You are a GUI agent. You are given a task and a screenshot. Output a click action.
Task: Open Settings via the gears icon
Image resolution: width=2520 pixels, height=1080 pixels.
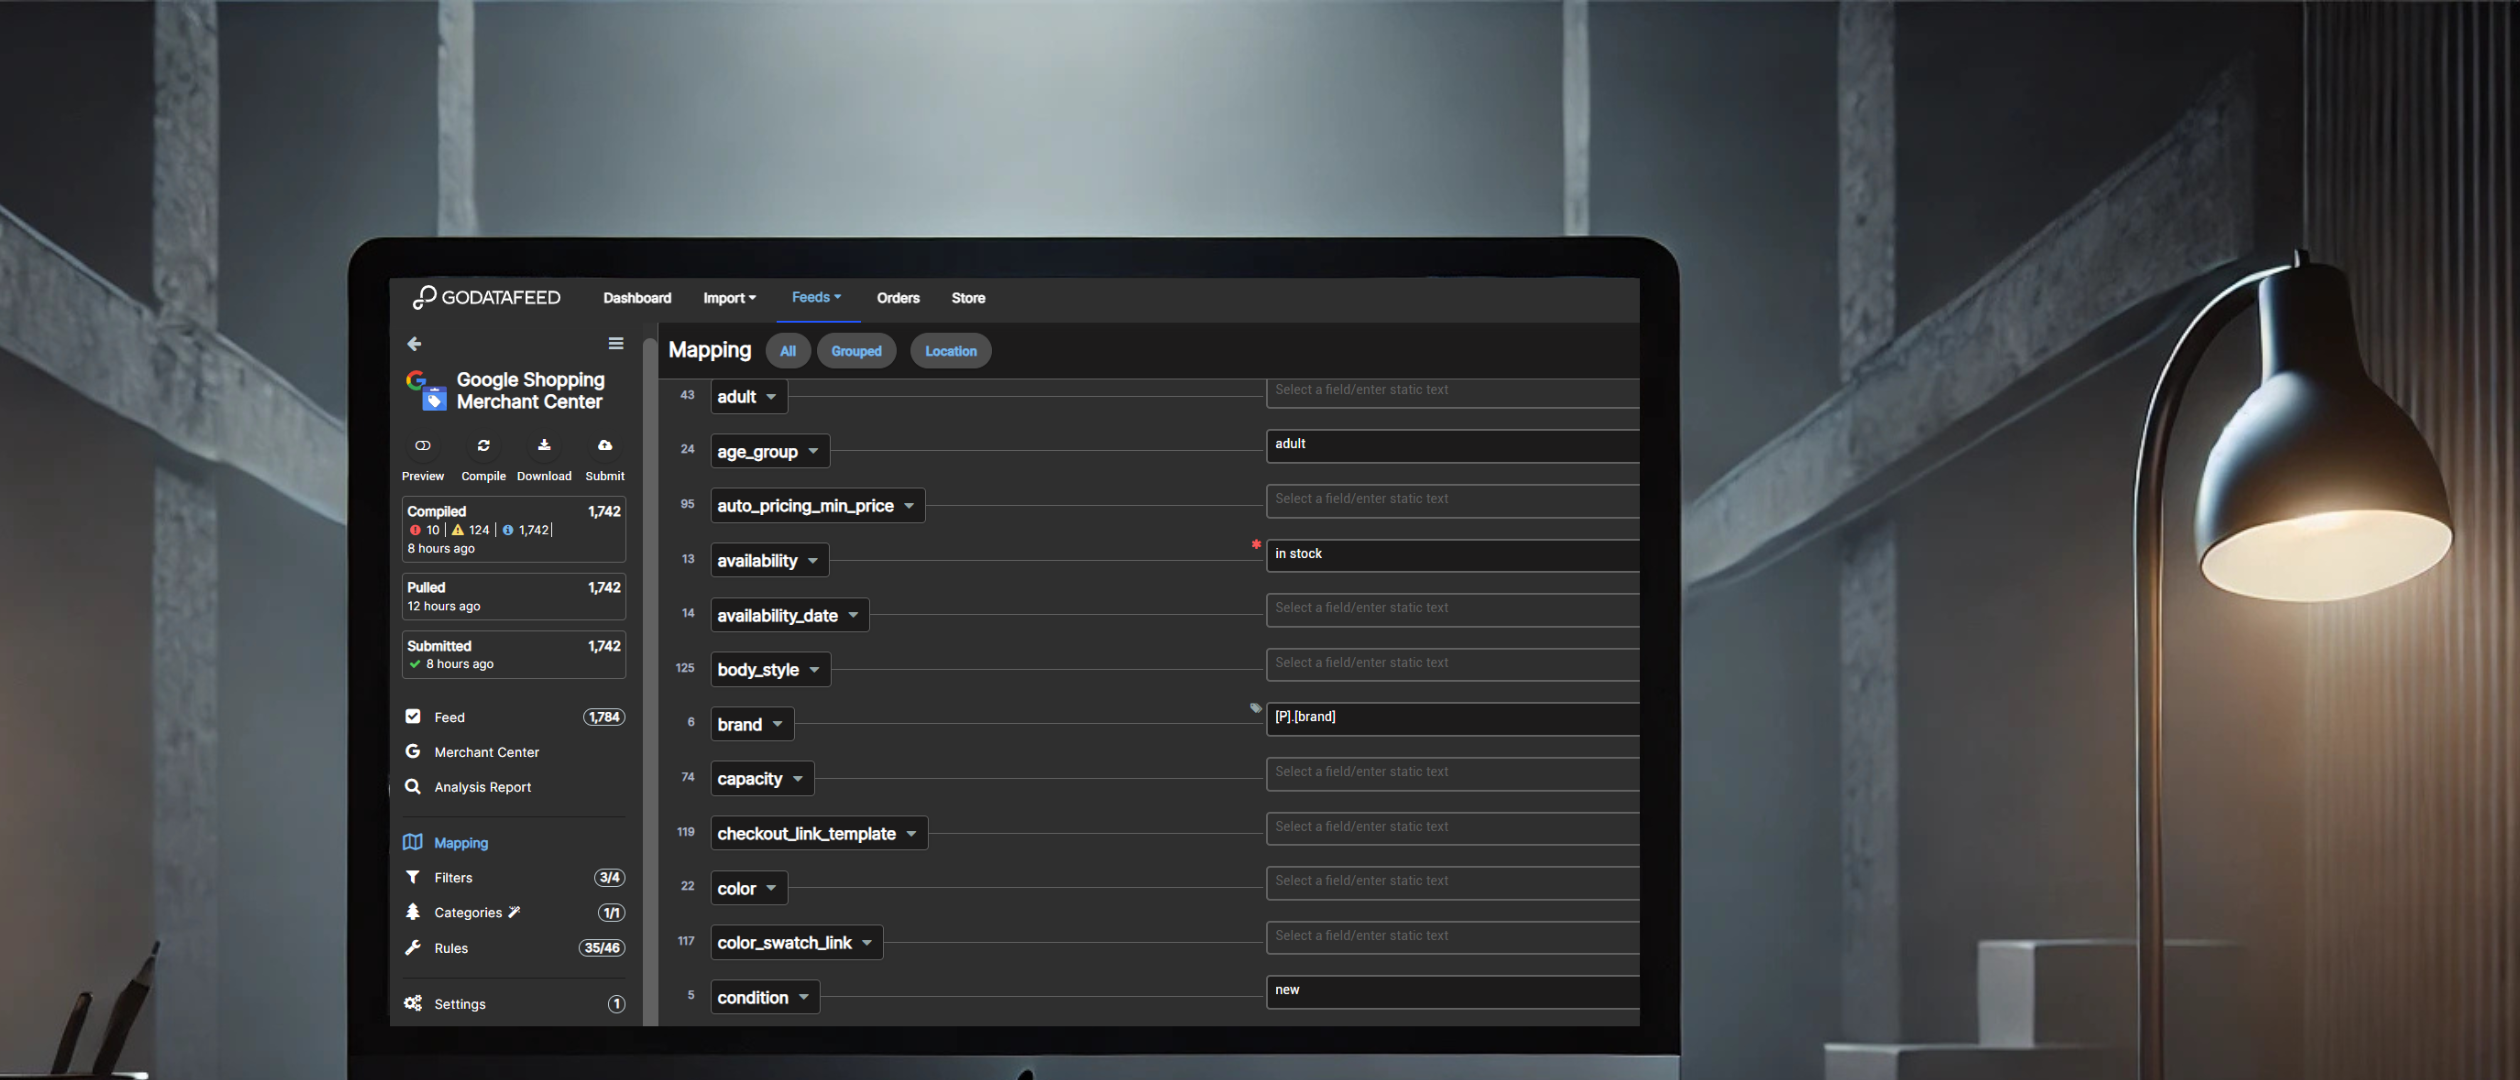point(413,1003)
